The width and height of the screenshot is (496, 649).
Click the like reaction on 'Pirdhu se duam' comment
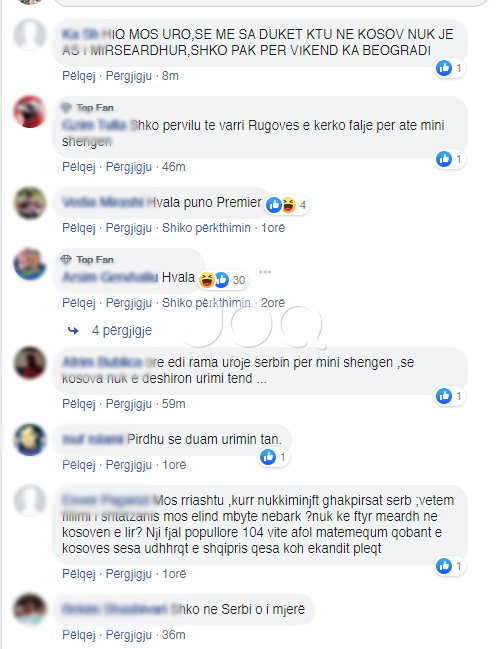[x=274, y=457]
